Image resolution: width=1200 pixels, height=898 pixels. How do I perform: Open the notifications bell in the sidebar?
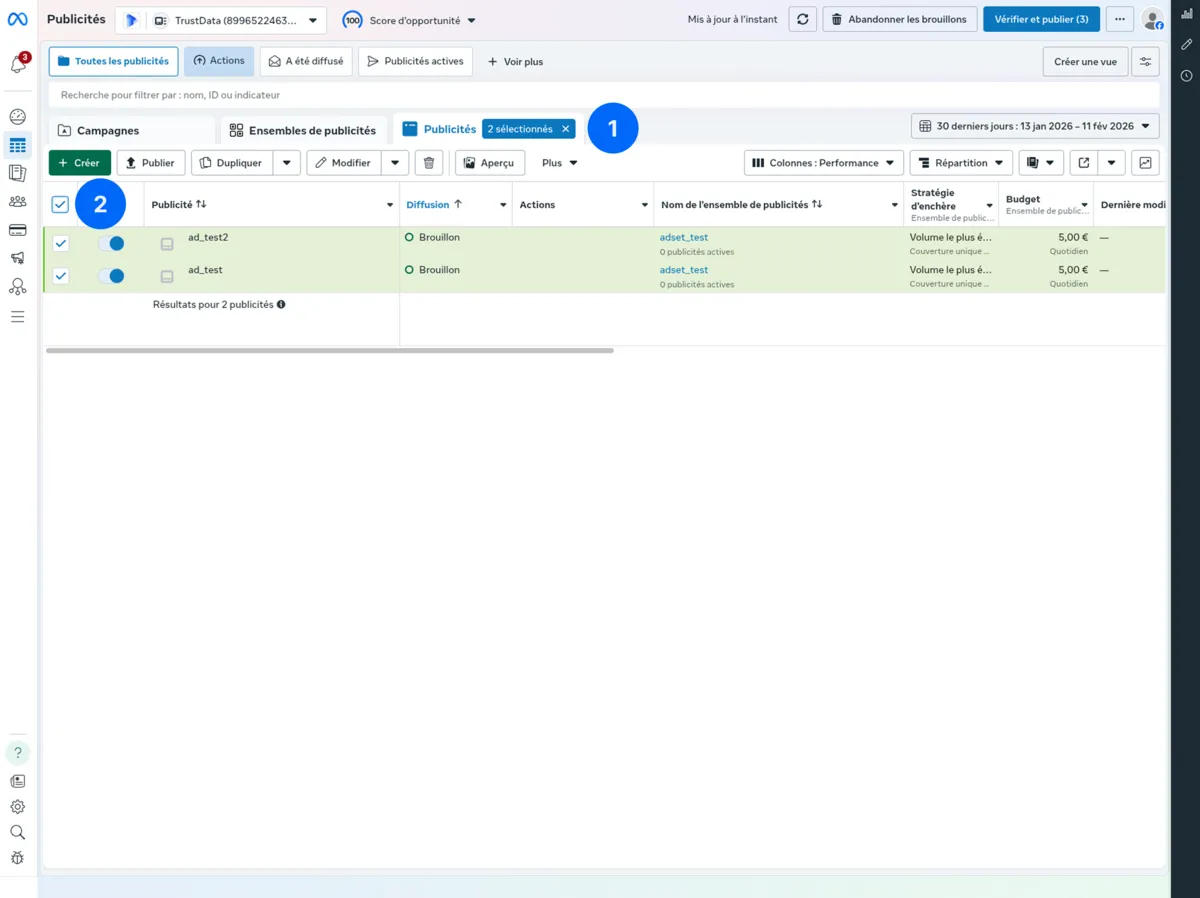[x=18, y=63]
